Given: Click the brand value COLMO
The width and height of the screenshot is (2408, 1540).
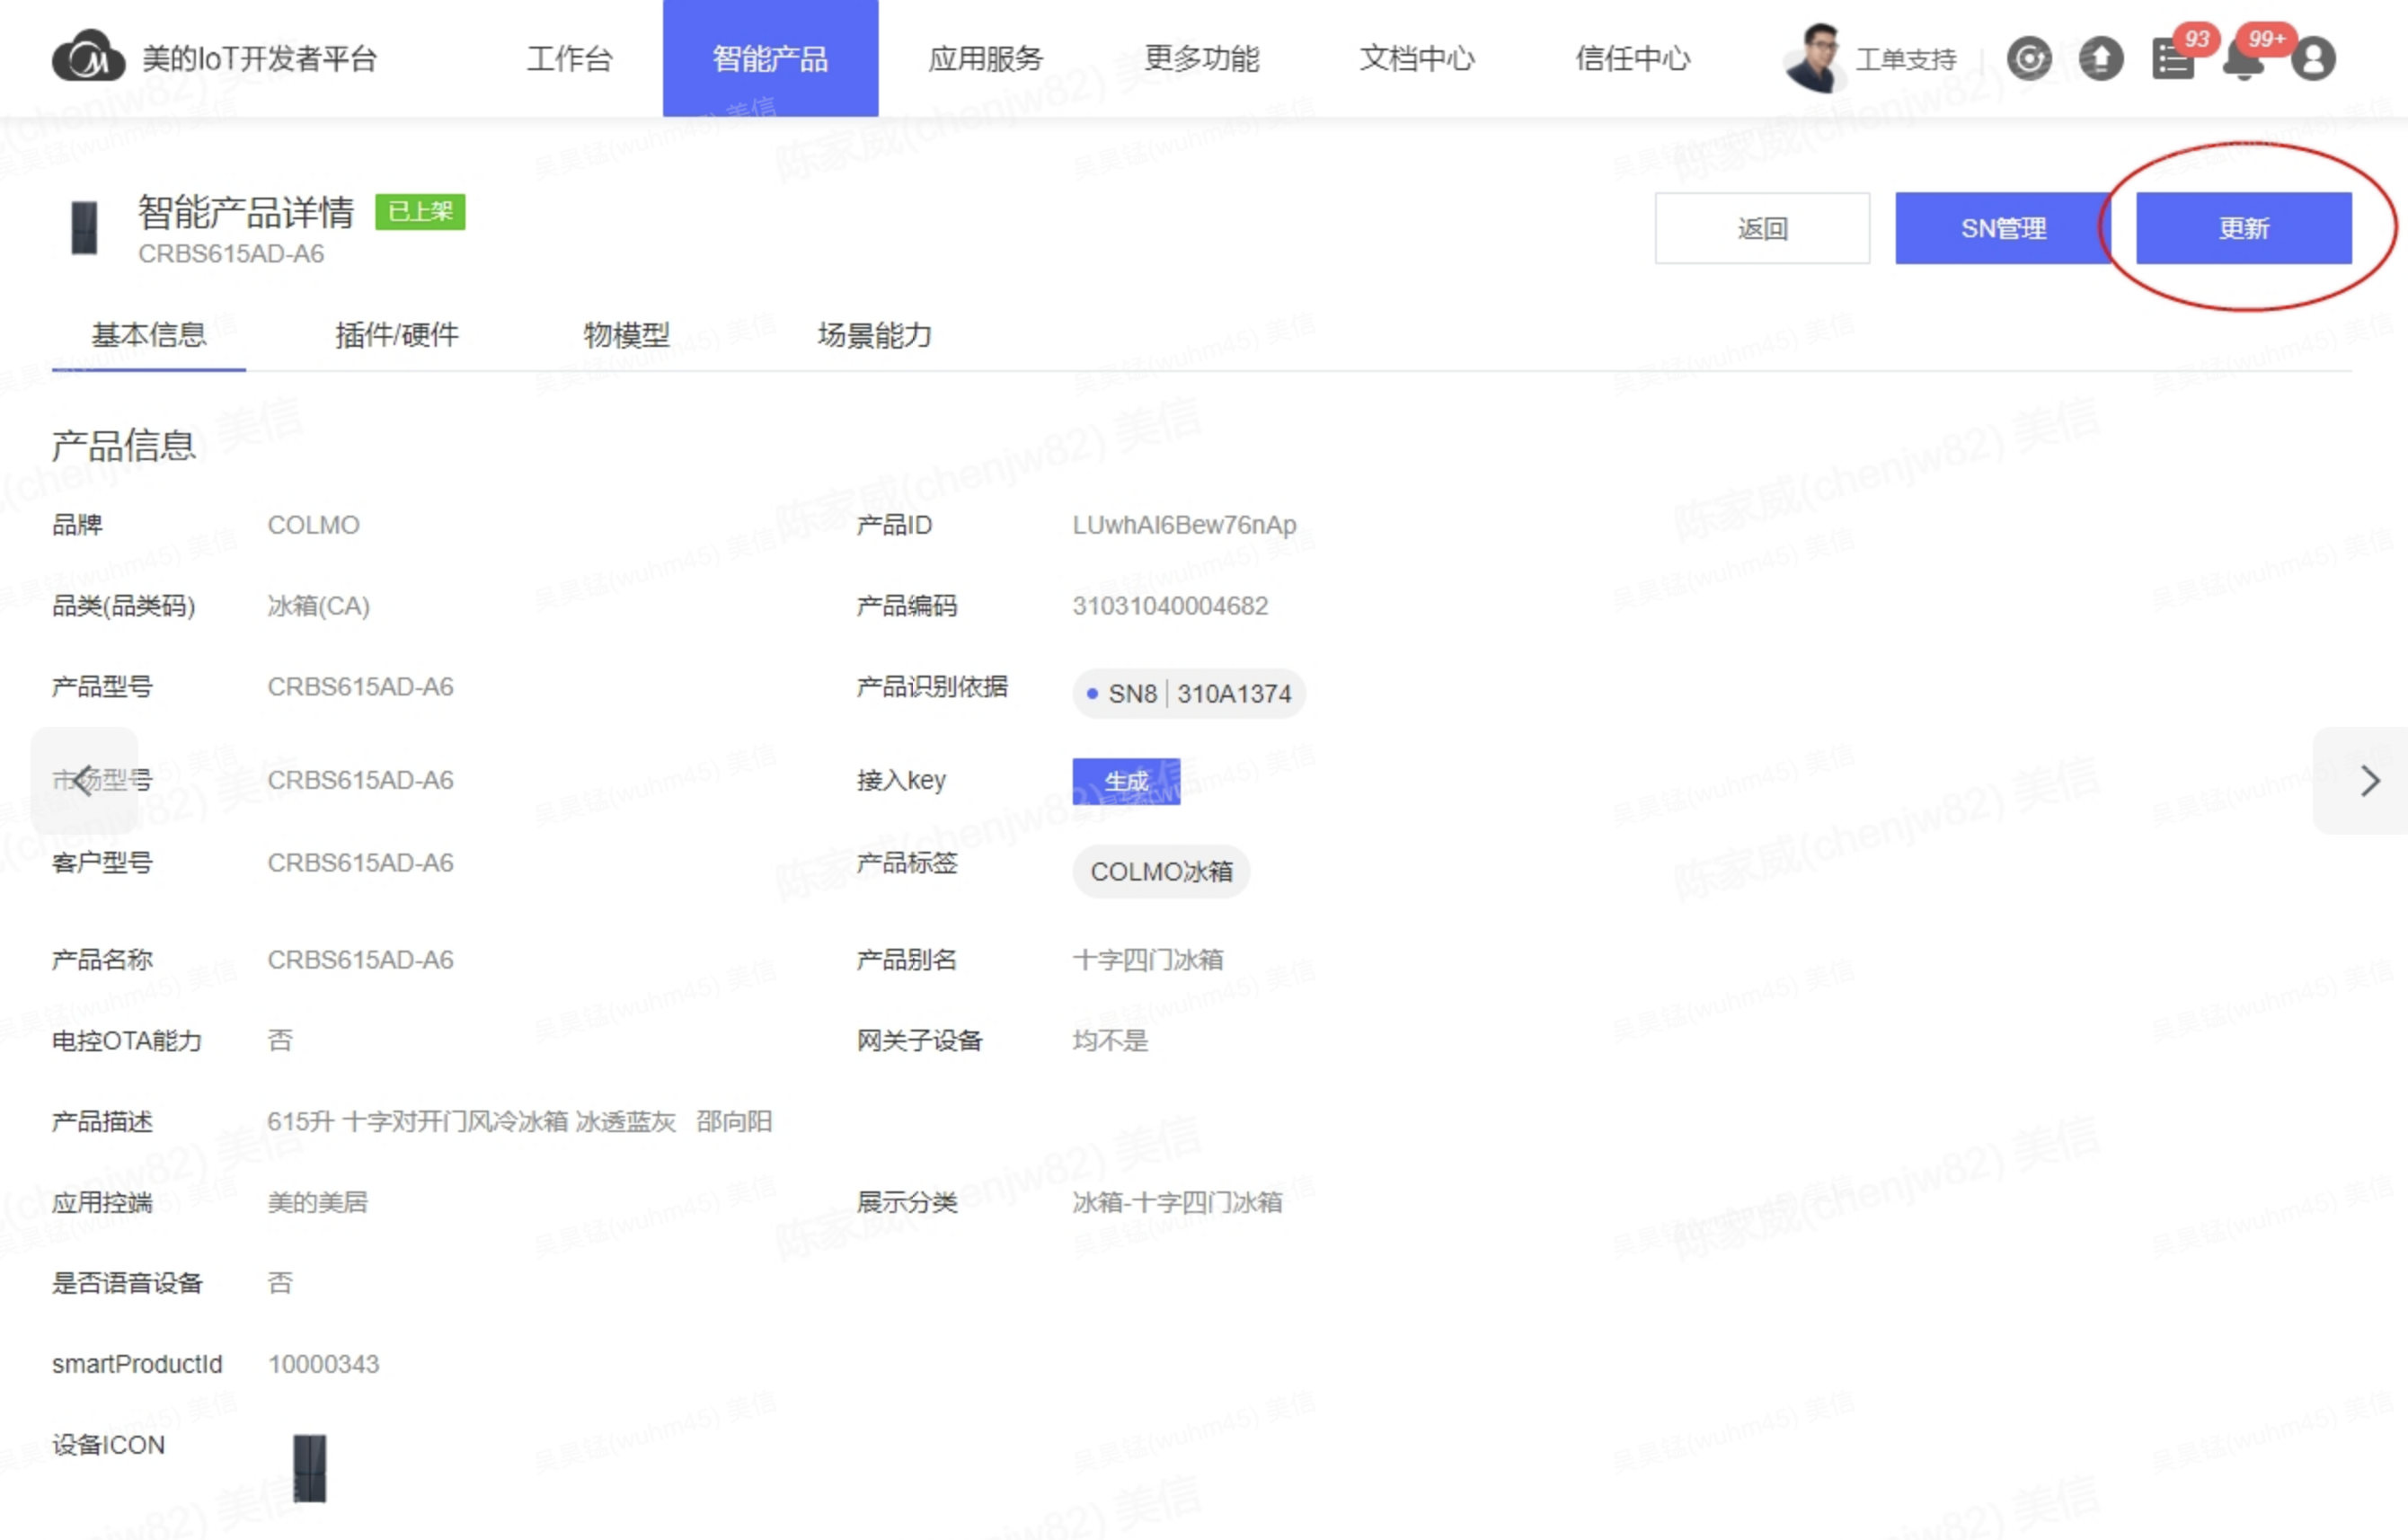Looking at the screenshot, I should (x=313, y=525).
